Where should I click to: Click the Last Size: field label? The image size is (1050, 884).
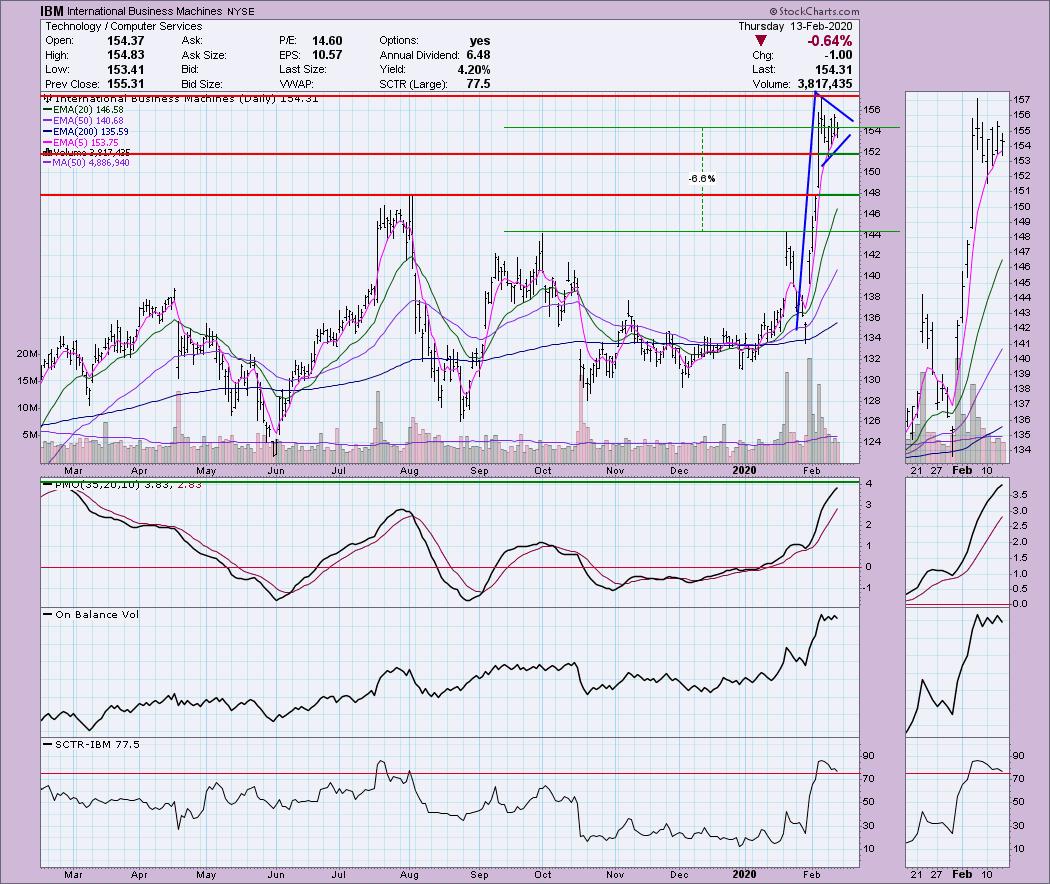[303, 70]
